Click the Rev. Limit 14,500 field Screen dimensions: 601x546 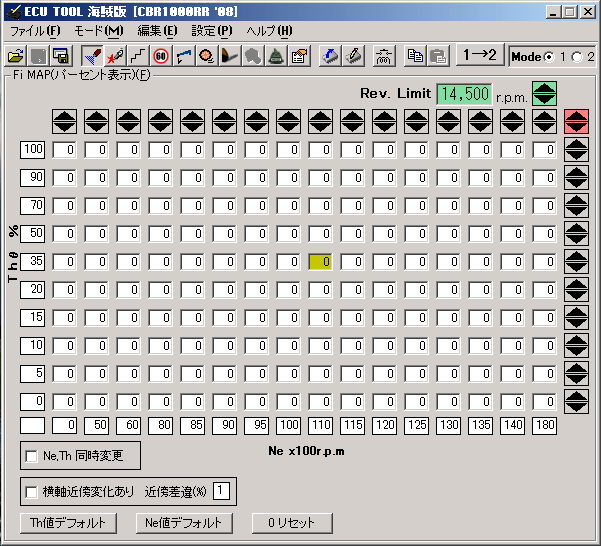pyautogui.click(x=465, y=94)
